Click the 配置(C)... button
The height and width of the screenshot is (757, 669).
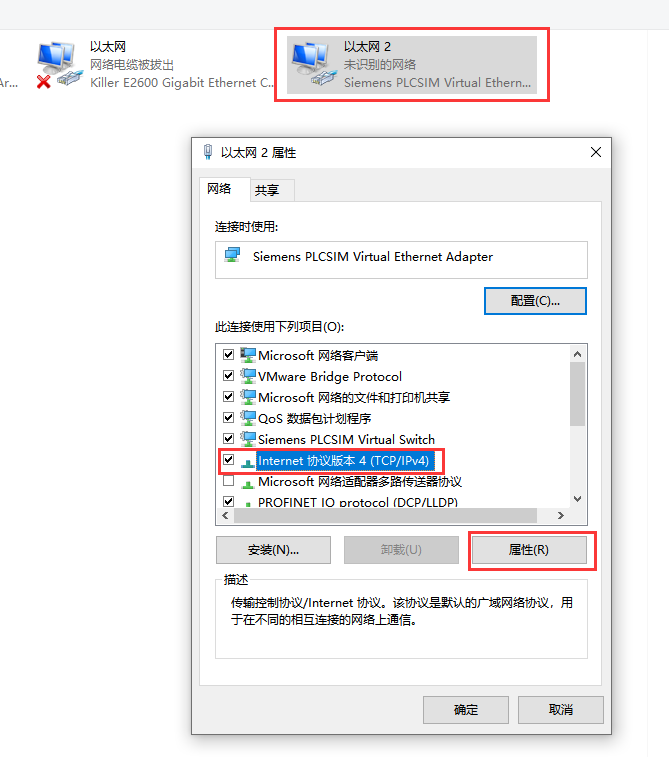pyautogui.click(x=535, y=301)
